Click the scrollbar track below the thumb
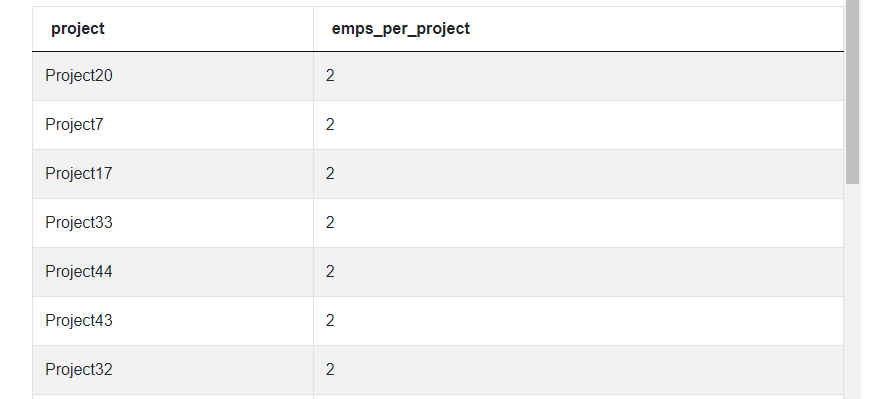 pyautogui.click(x=852, y=291)
